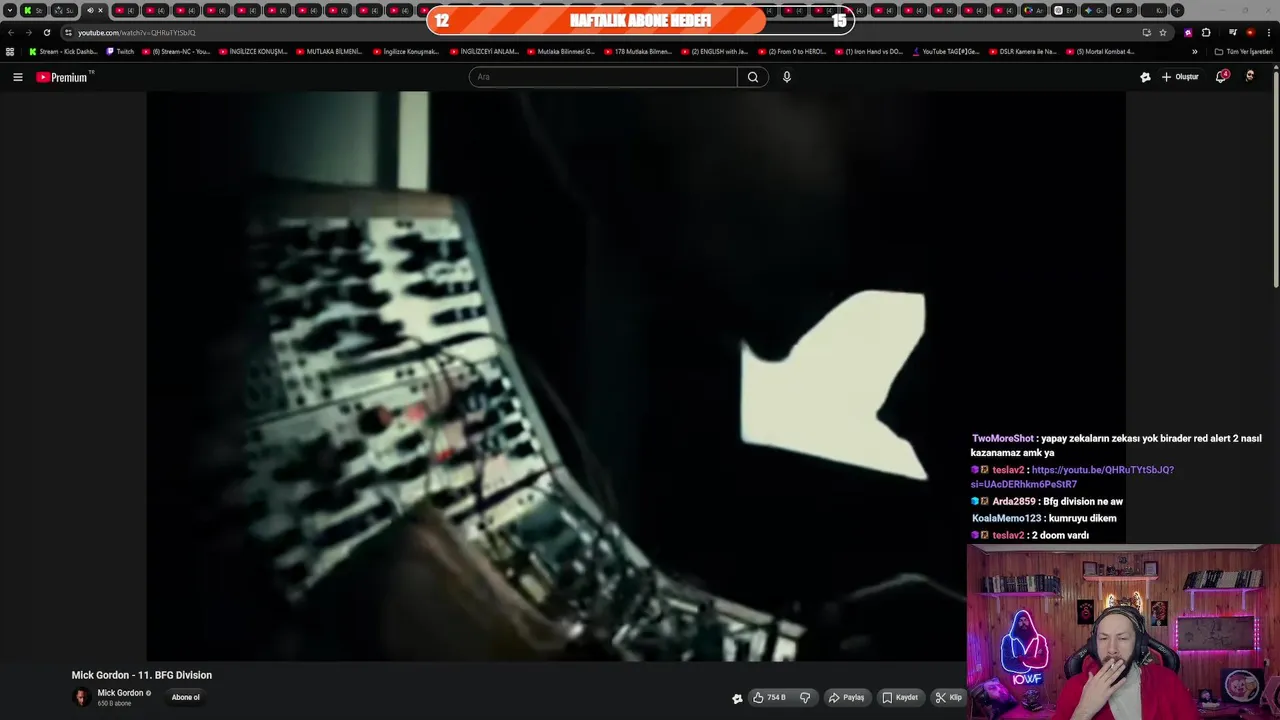
Task: Save the video with Kaydet
Action: click(x=900, y=697)
